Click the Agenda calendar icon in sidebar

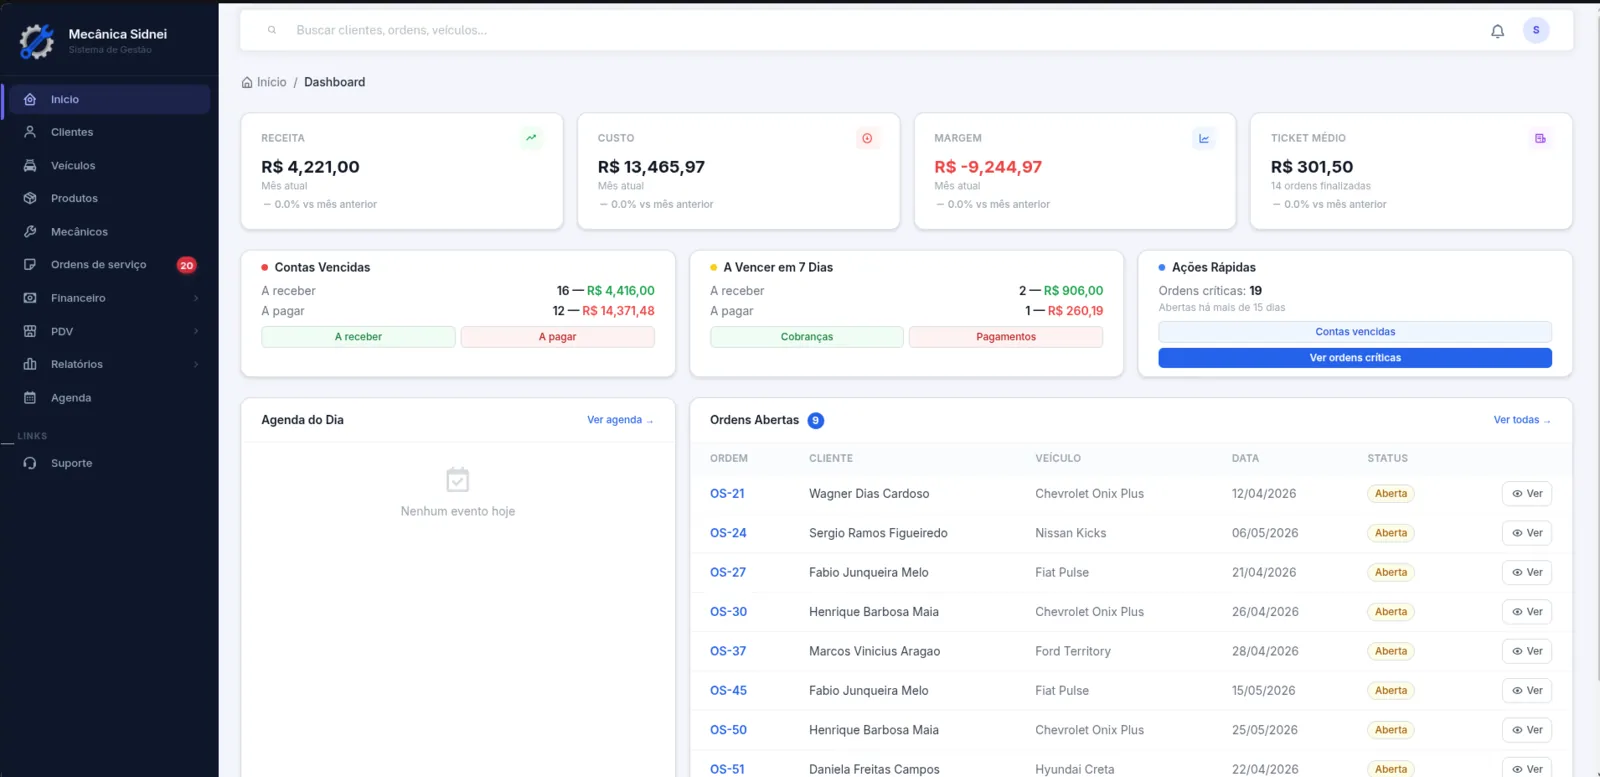30,397
